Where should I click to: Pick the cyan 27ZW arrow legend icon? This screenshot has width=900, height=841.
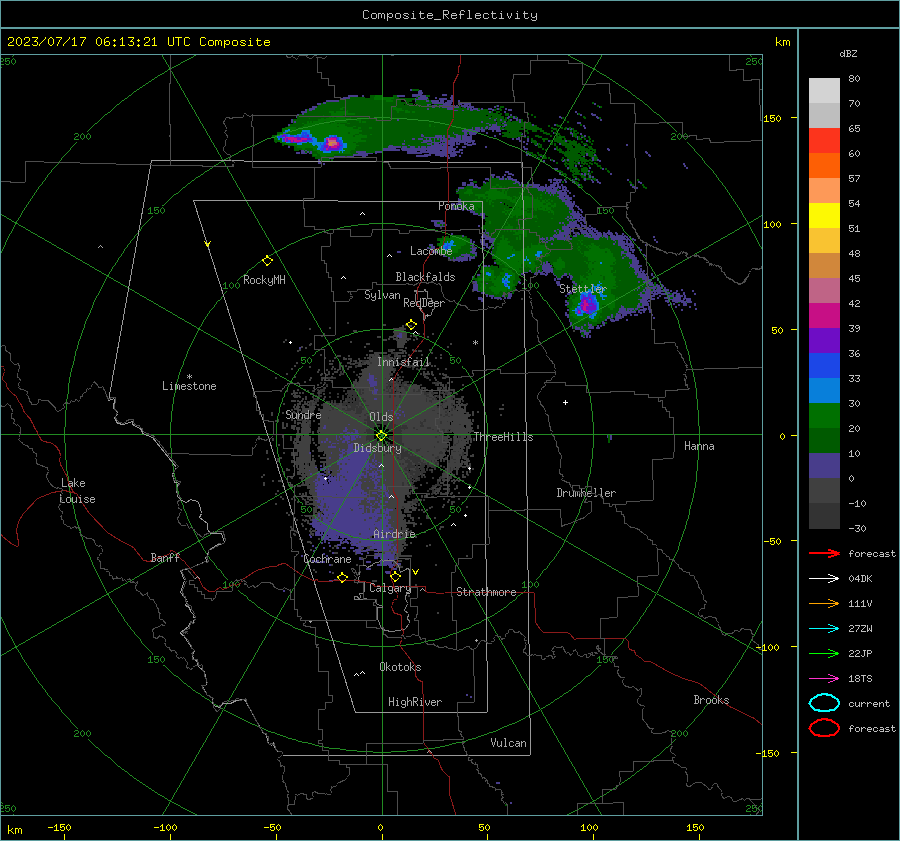coord(824,629)
